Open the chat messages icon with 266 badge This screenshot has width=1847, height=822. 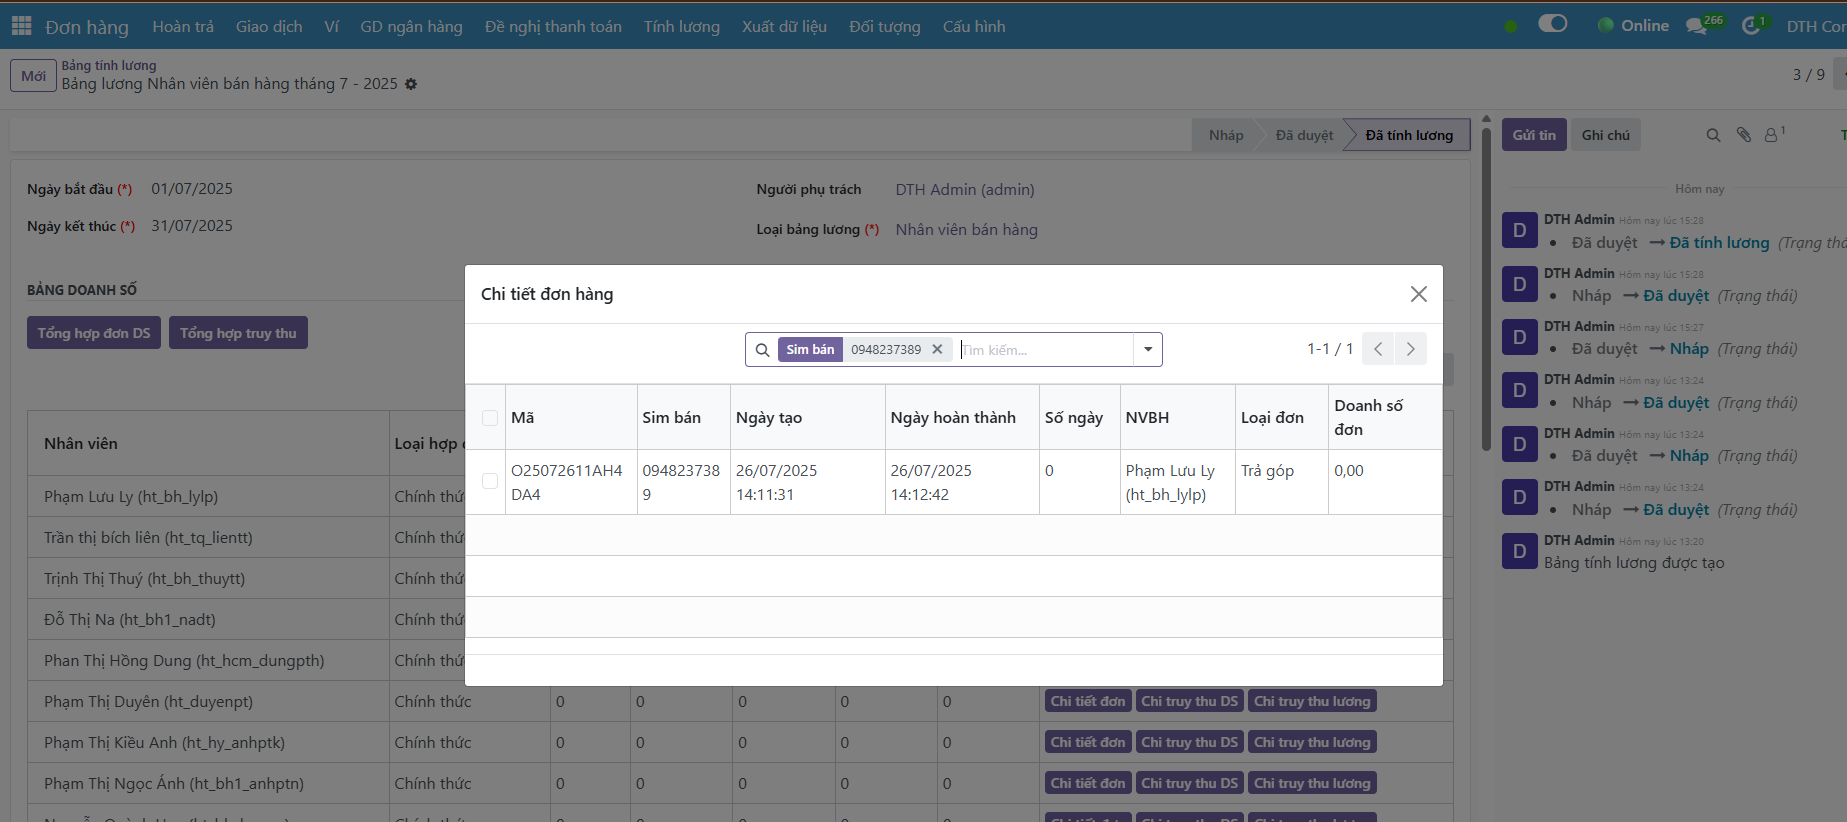point(1696,26)
